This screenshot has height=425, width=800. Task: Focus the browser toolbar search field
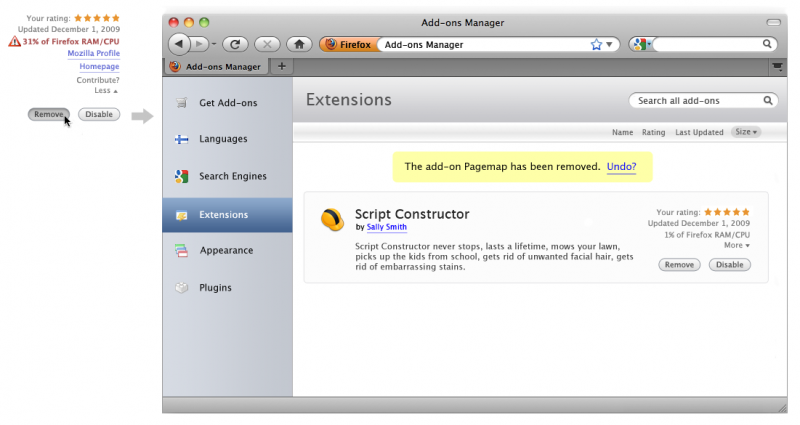point(707,44)
